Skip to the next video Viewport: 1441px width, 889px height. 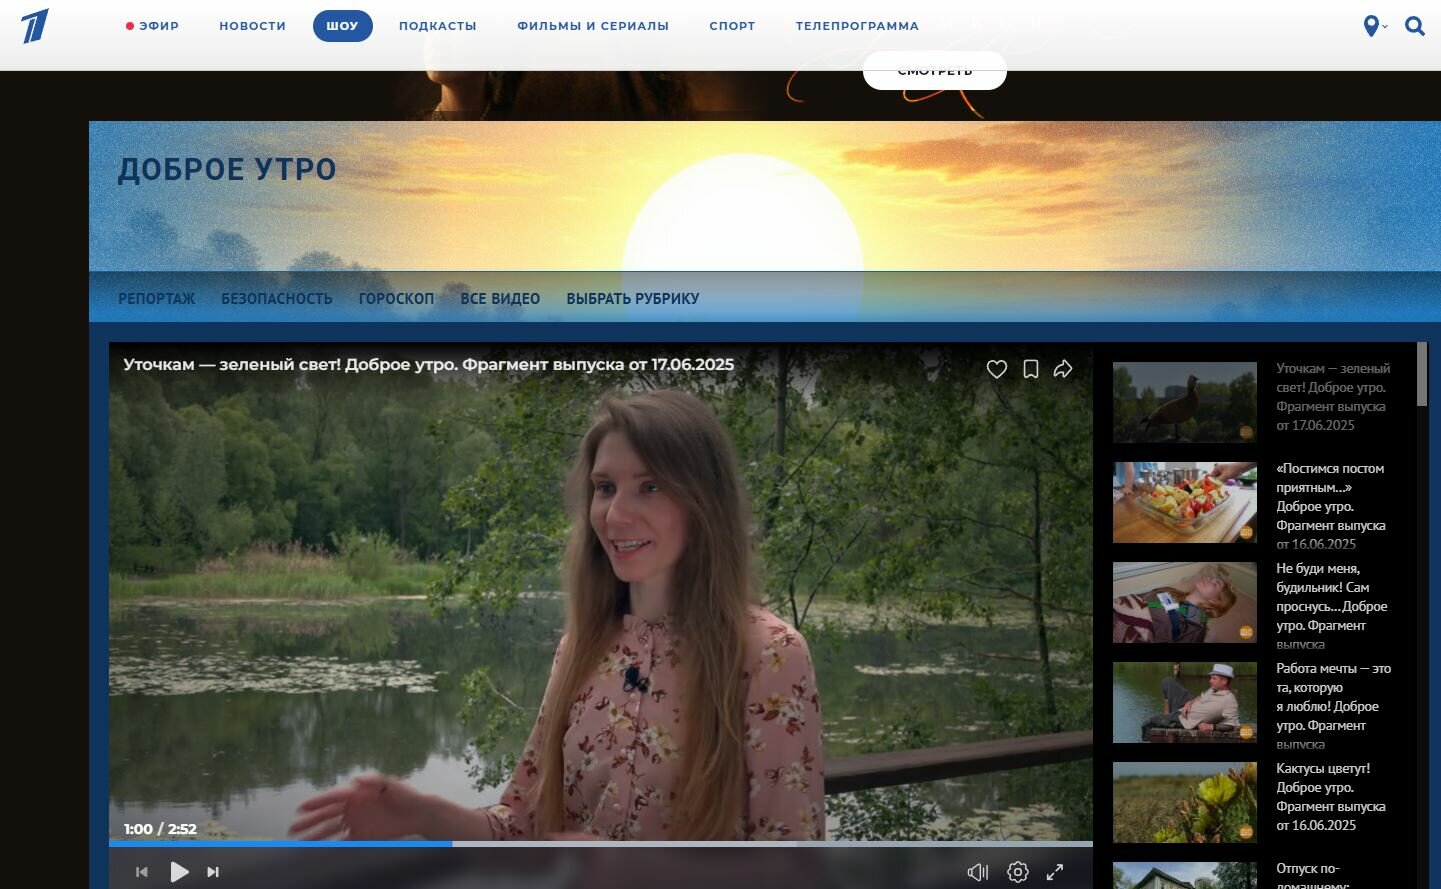click(x=213, y=872)
